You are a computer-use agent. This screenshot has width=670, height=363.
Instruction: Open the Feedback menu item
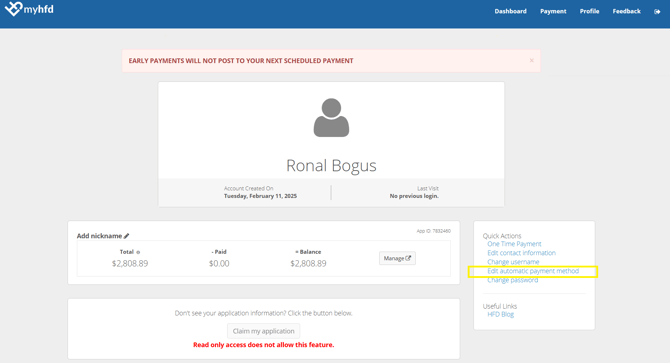(x=626, y=12)
